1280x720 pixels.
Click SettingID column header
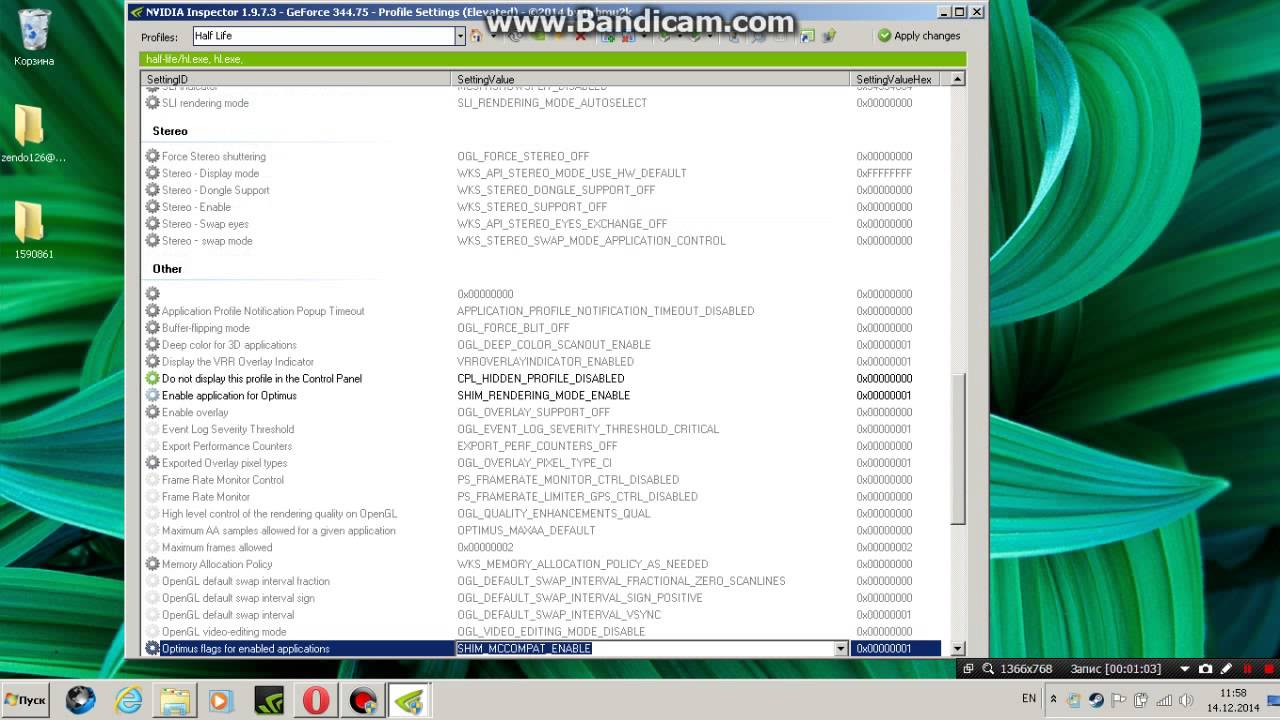coord(296,79)
